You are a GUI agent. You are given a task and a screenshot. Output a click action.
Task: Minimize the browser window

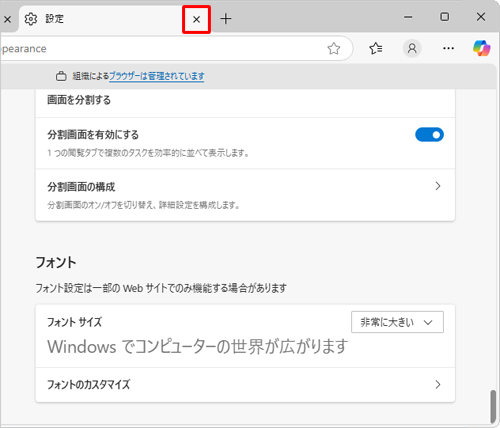click(x=408, y=17)
